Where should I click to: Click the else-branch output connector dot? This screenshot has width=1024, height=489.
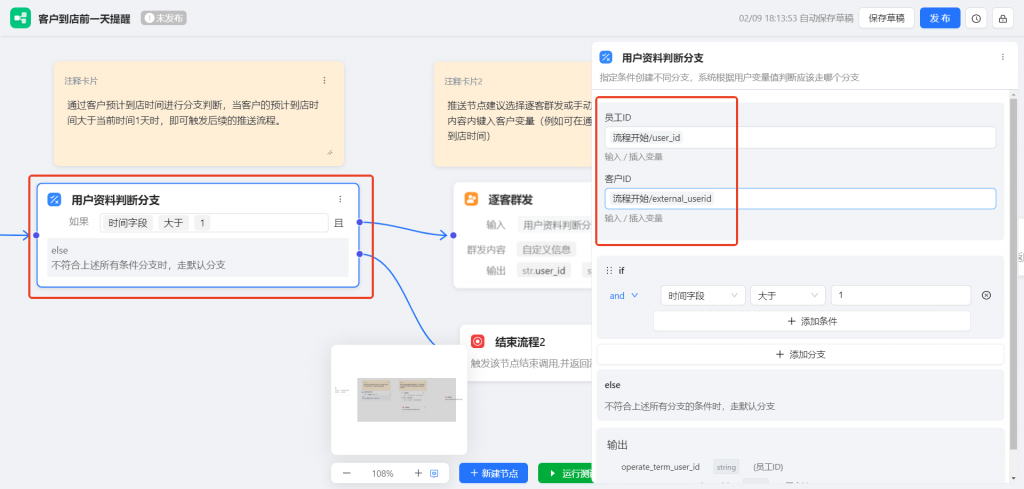(359, 254)
